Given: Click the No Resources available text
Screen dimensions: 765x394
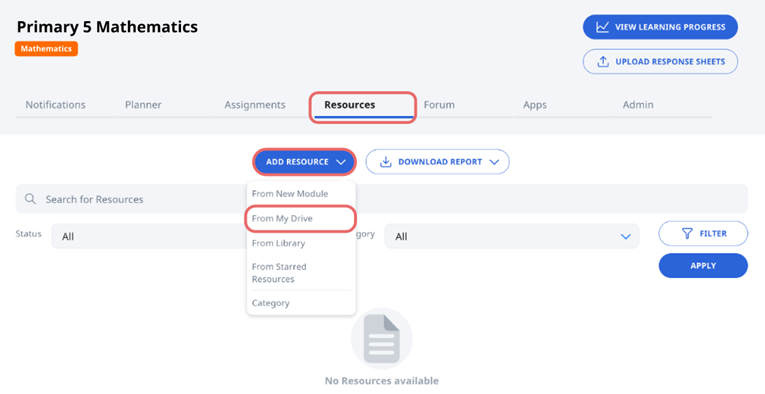Looking at the screenshot, I should (x=382, y=381).
